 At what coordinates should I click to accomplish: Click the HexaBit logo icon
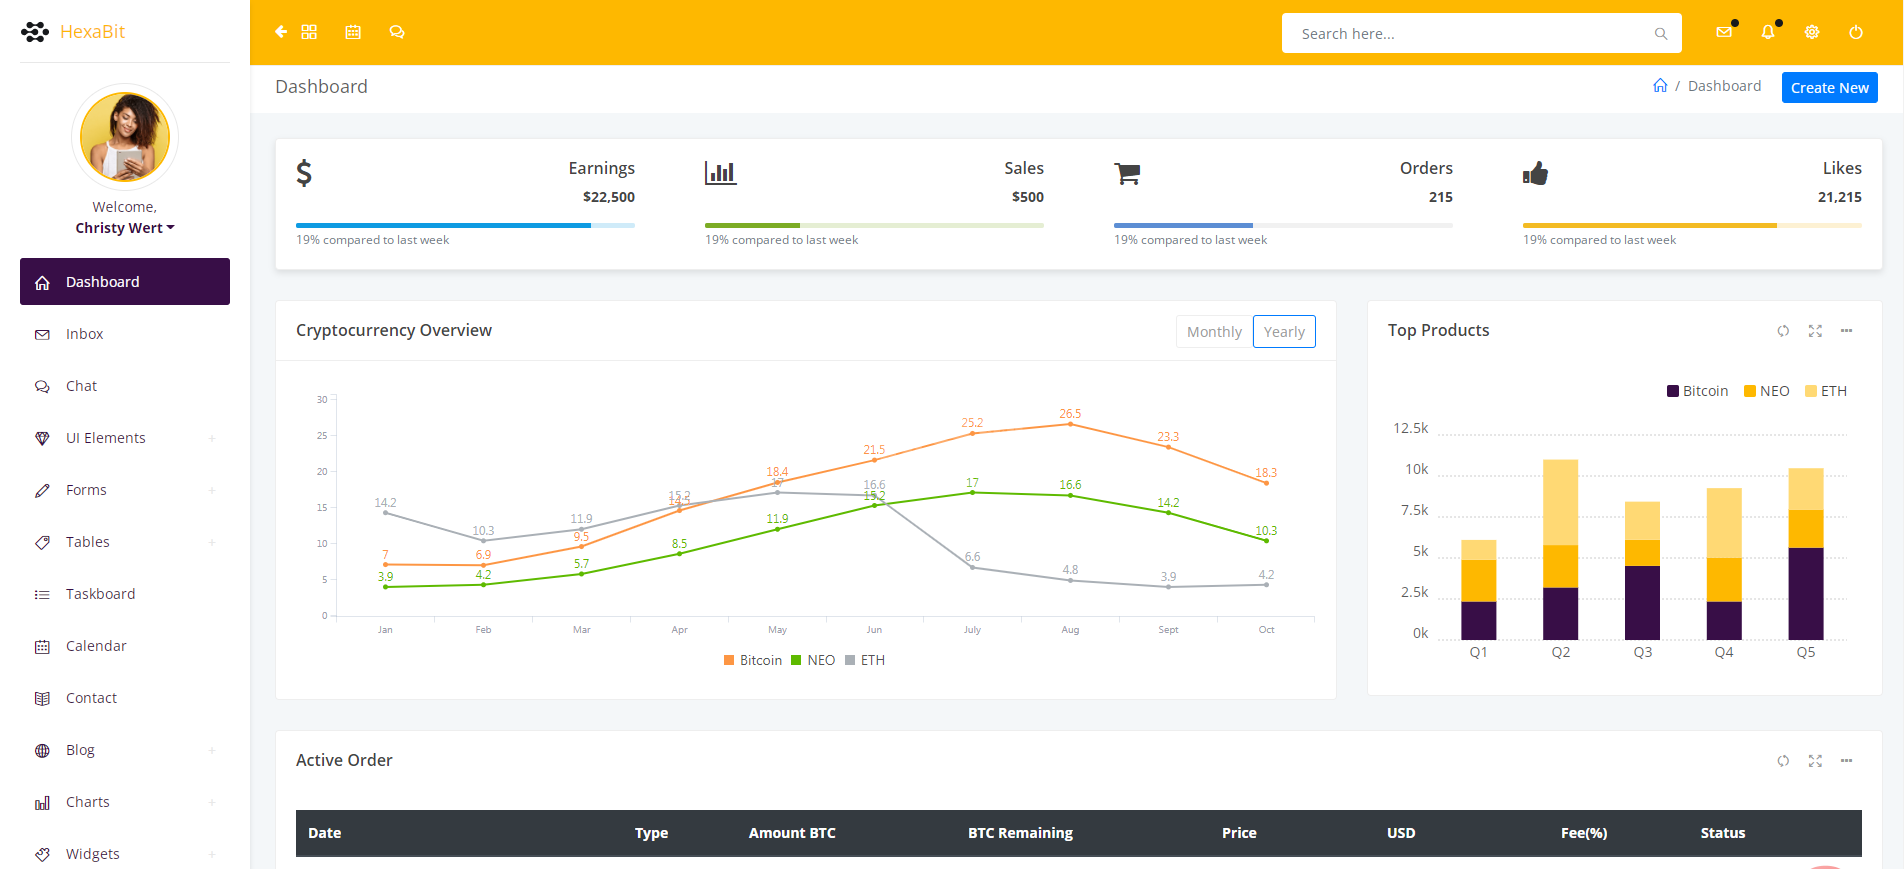pos(35,32)
